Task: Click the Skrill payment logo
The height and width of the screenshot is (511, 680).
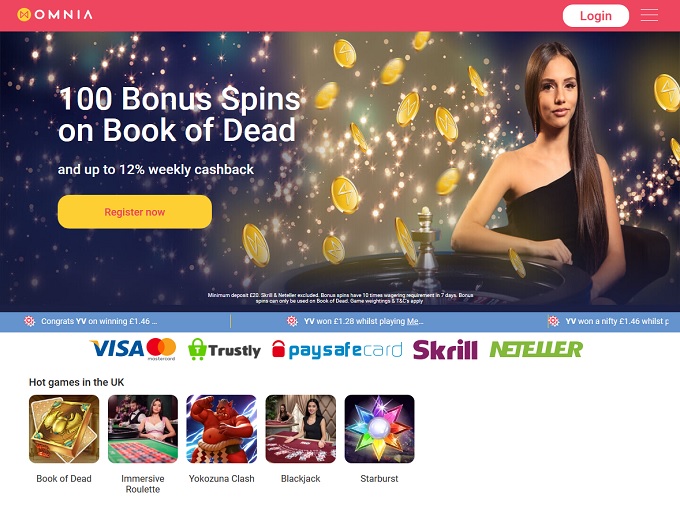Action: click(445, 350)
